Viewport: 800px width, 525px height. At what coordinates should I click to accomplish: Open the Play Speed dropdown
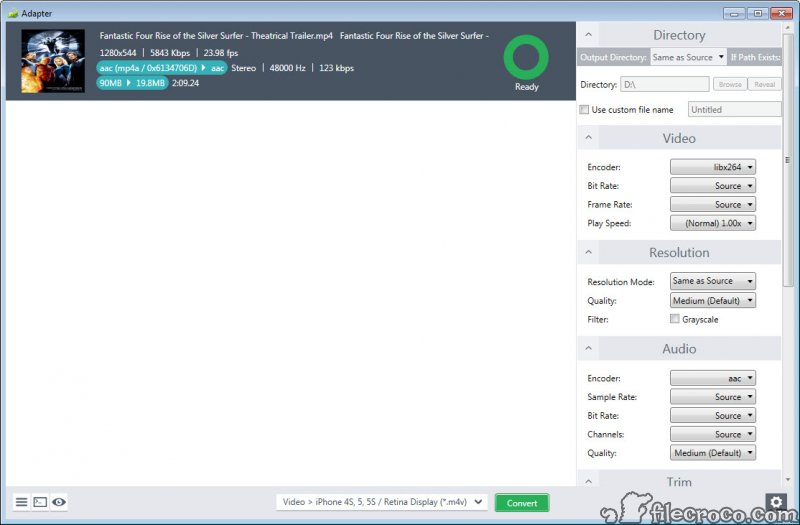(x=712, y=223)
